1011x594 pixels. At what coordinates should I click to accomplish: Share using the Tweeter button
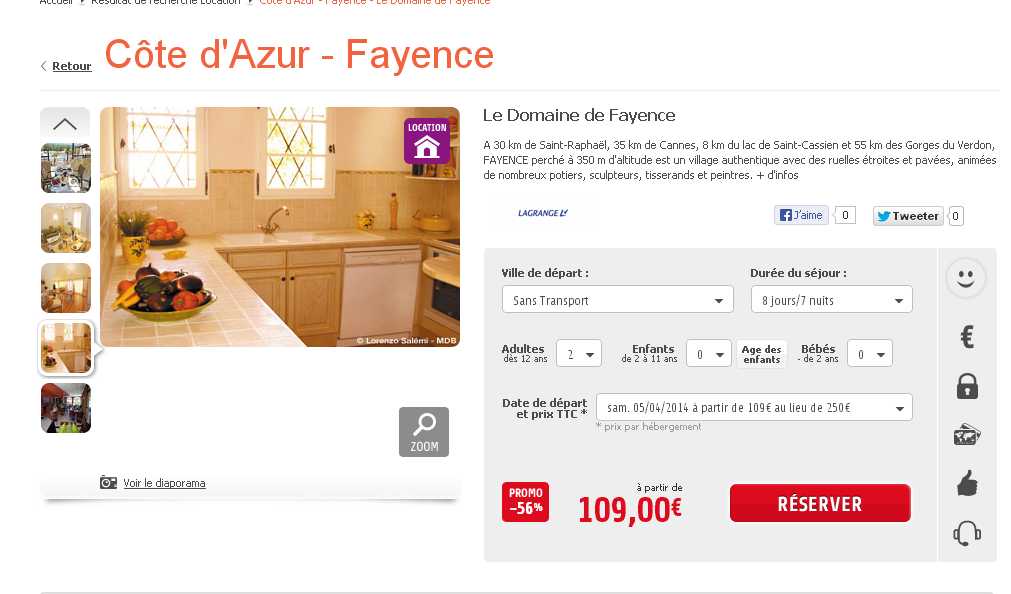(908, 216)
